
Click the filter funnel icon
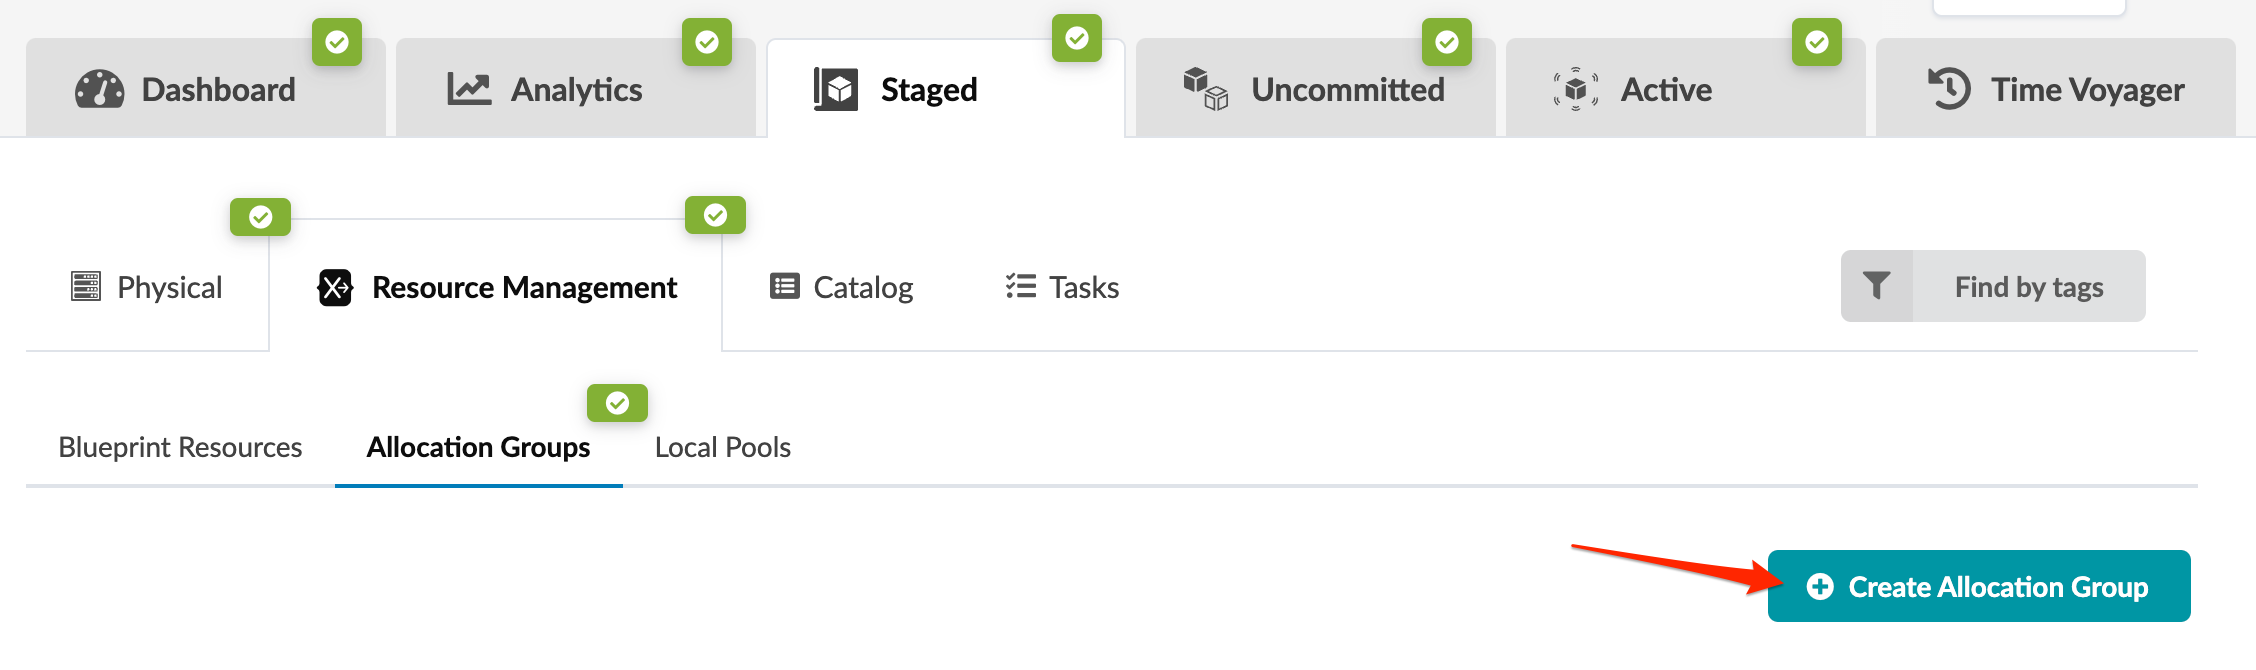coord(1877,286)
